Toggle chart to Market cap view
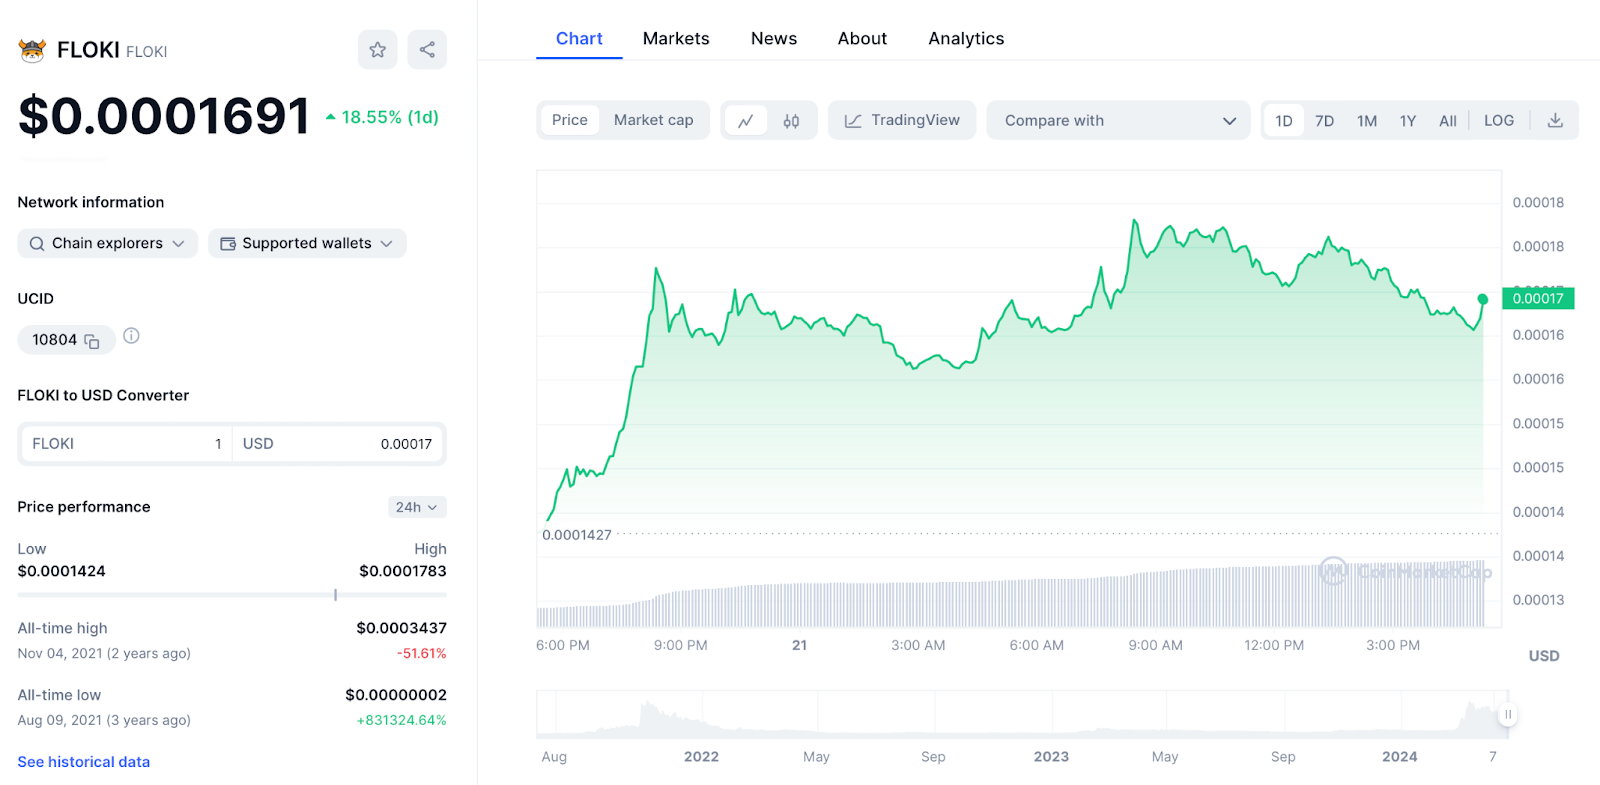The width and height of the screenshot is (1600, 785). click(x=653, y=120)
